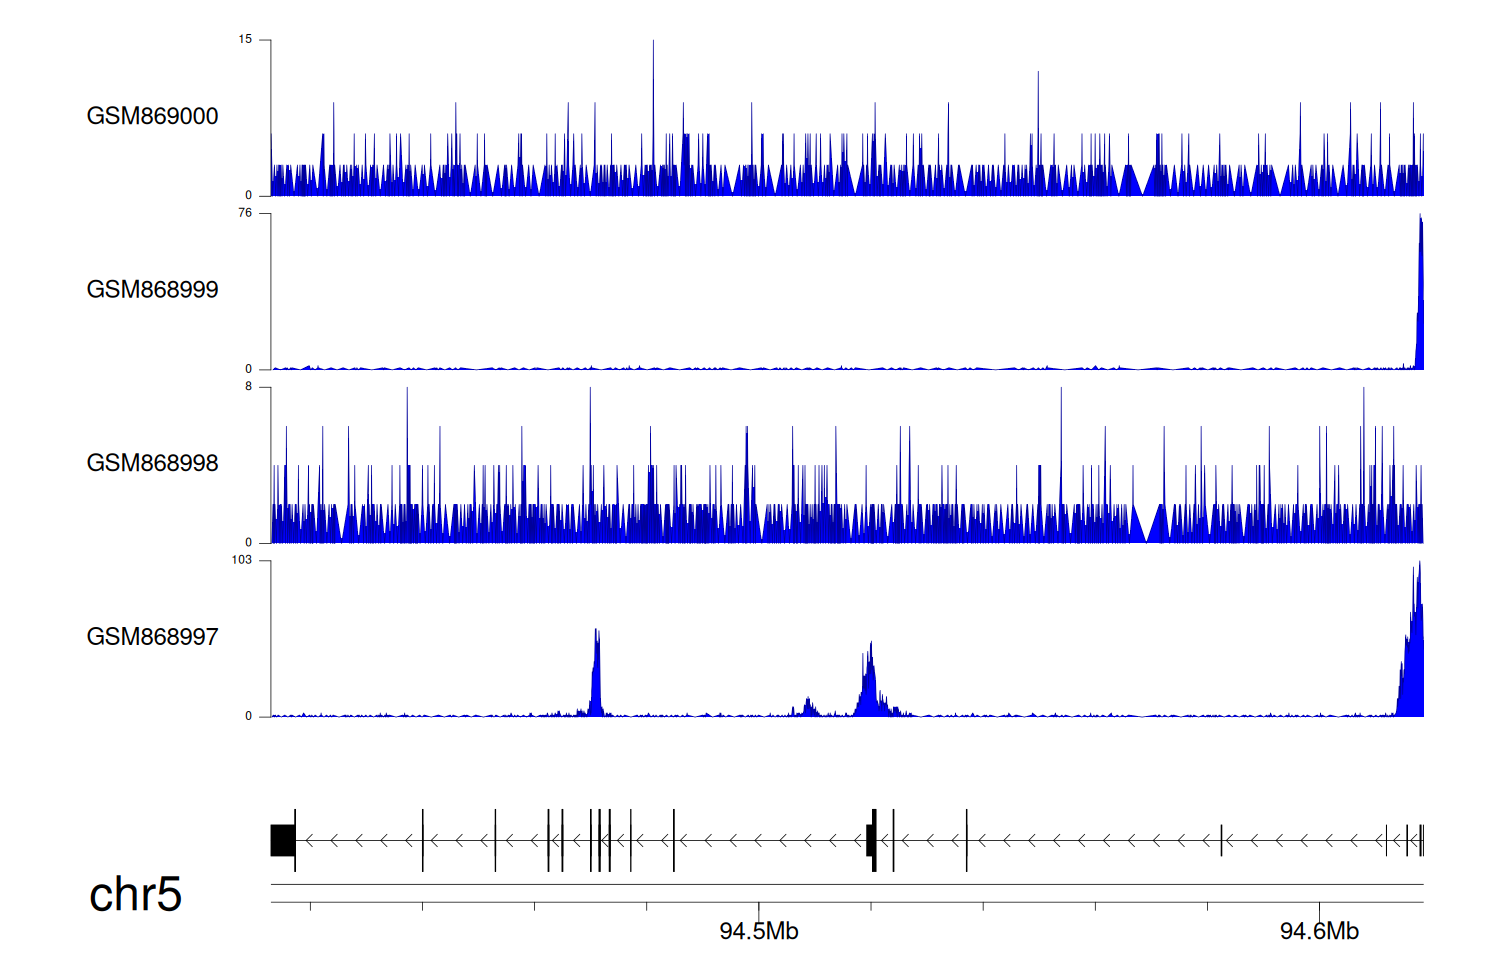Click the 94.6Mb axis position label
1500x980 pixels.
(x=1319, y=931)
